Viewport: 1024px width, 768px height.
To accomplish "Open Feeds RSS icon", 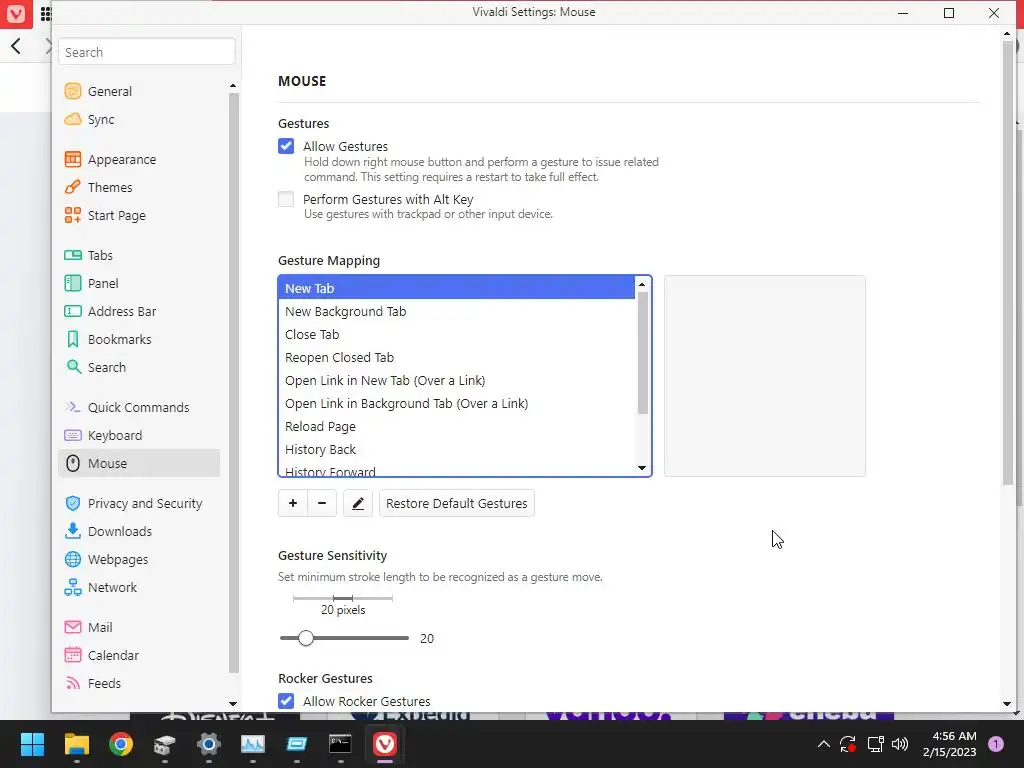I will [72, 684].
